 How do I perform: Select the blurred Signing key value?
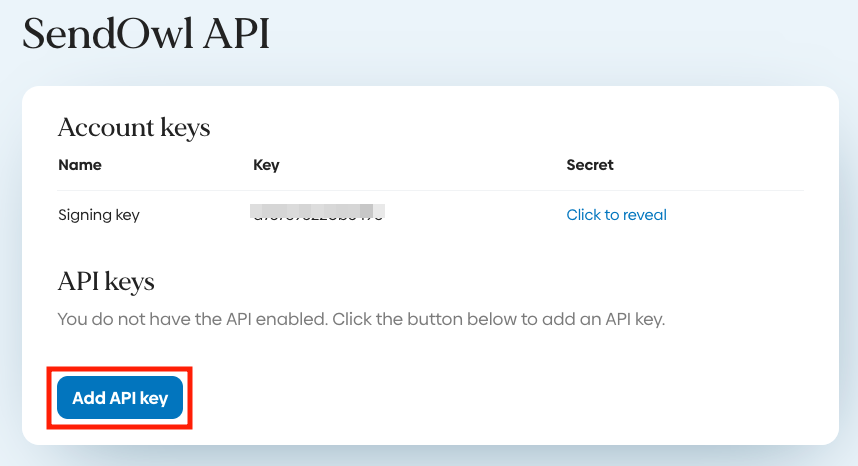pos(317,212)
